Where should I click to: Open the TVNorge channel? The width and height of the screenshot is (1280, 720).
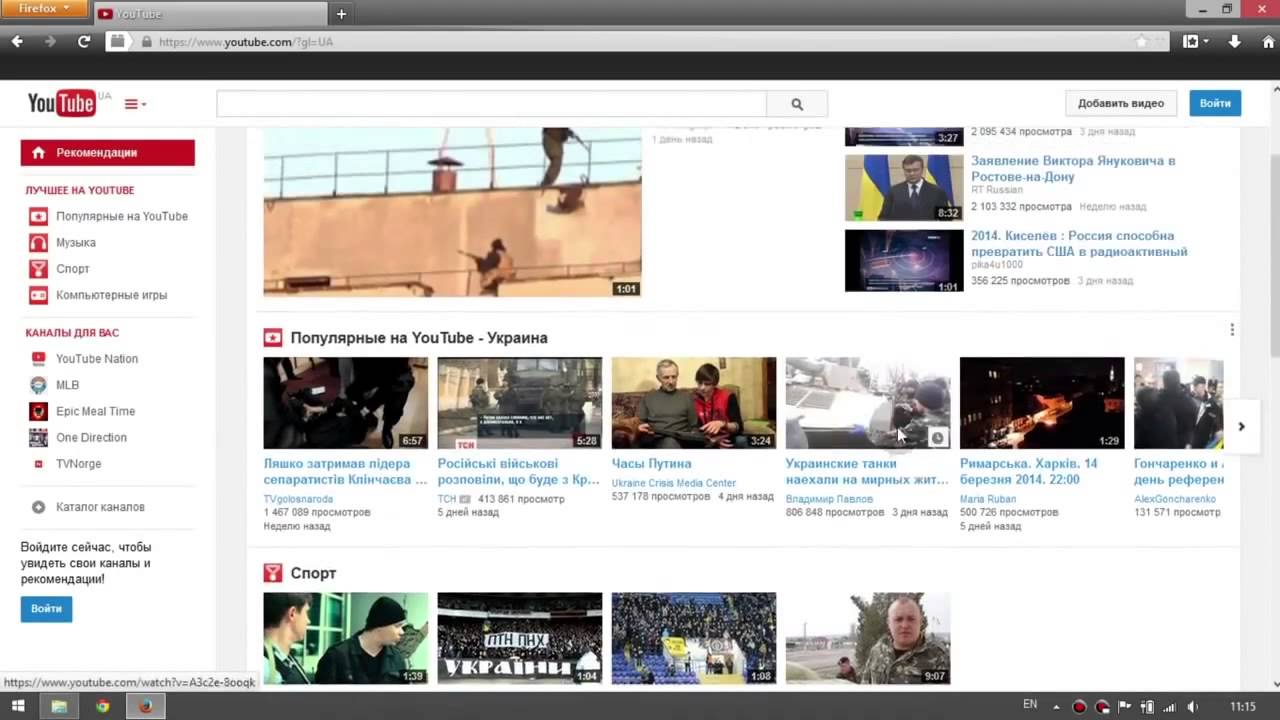pyautogui.click(x=78, y=464)
